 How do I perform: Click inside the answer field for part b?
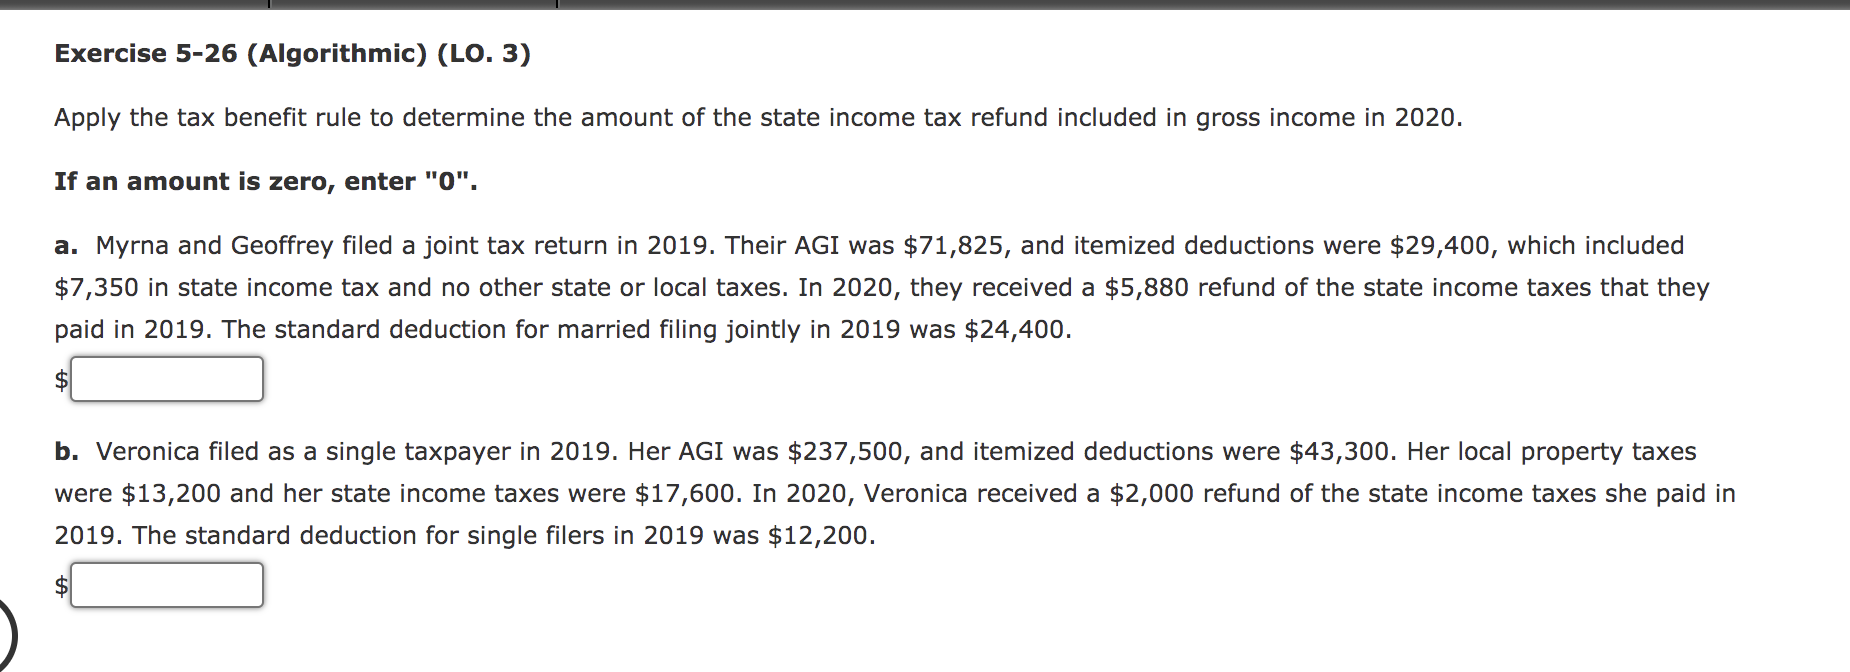click(165, 585)
